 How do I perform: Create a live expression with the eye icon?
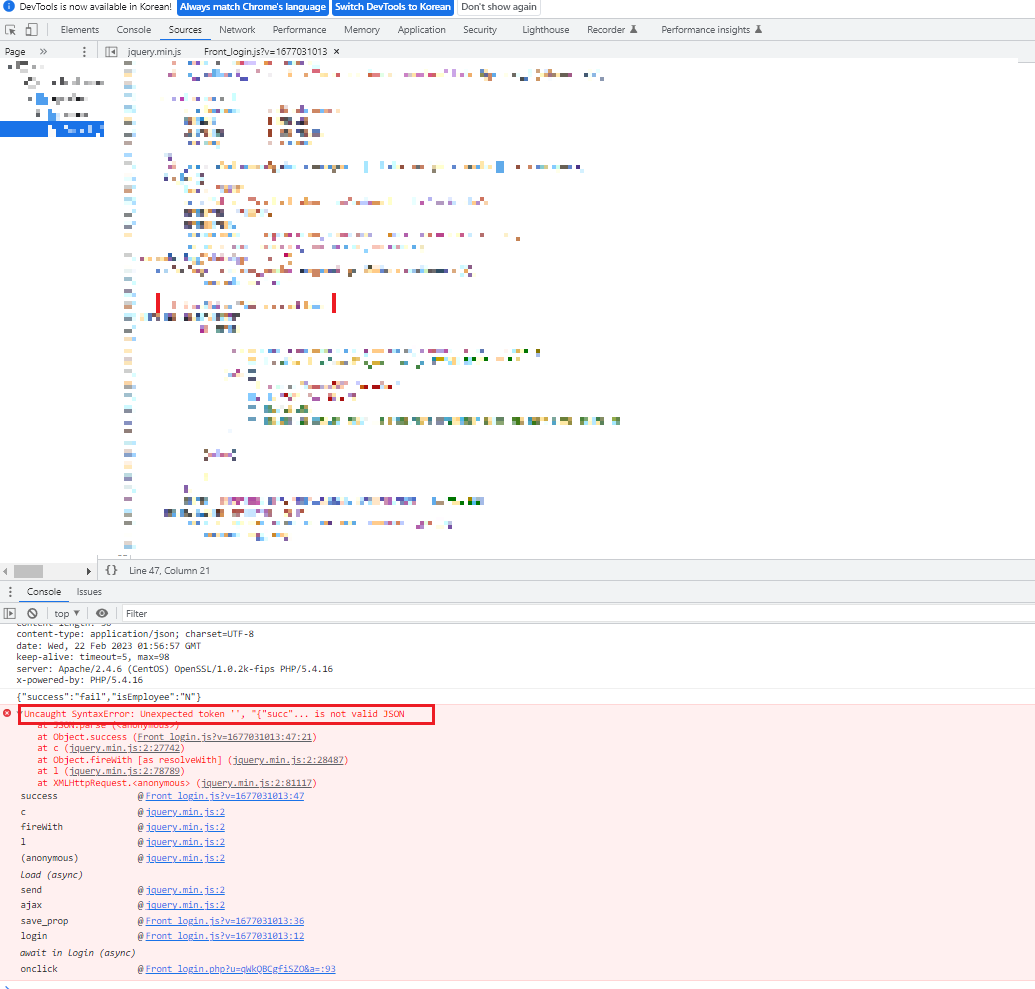[101, 613]
